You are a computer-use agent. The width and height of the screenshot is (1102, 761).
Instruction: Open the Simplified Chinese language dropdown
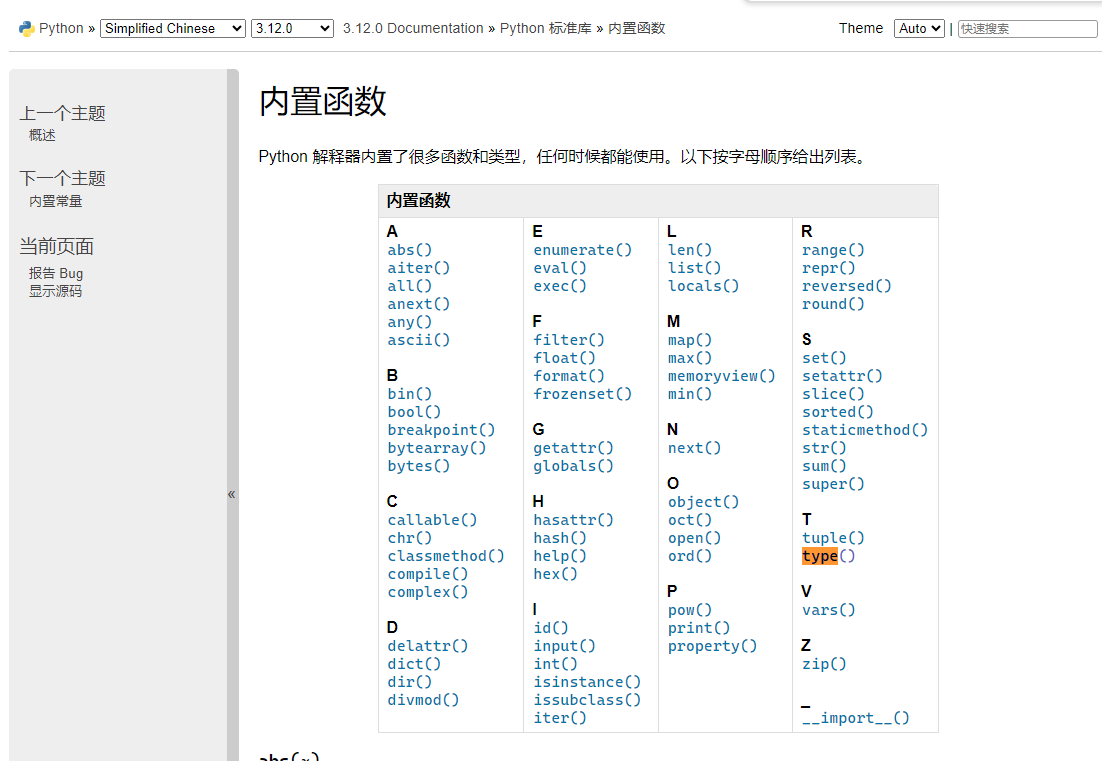(171, 28)
